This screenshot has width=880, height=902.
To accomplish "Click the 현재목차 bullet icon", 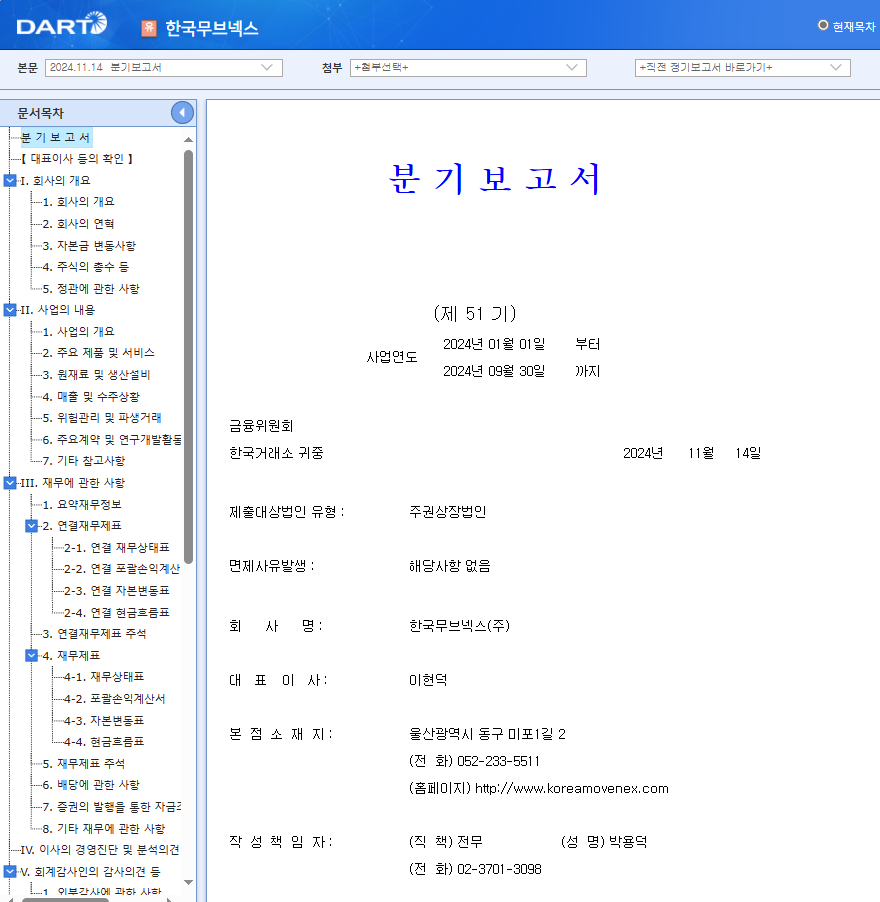I will 823,26.
